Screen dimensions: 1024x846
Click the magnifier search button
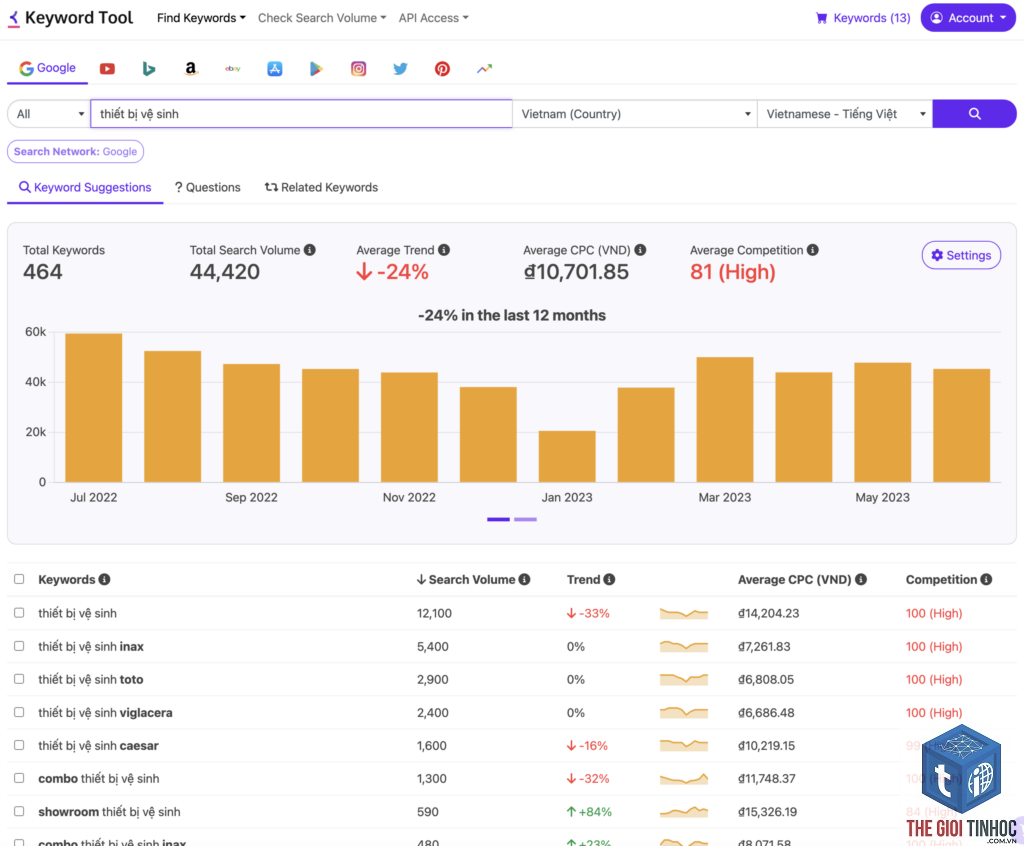point(974,114)
